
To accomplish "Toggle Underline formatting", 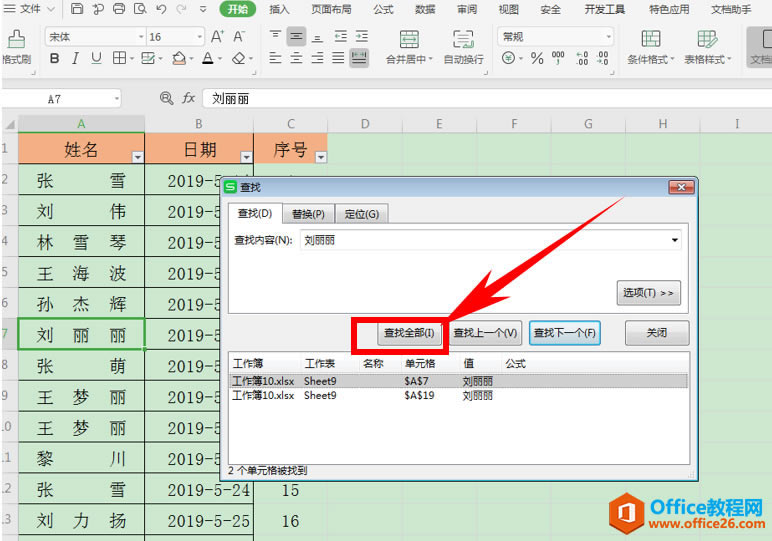I will coord(96,59).
